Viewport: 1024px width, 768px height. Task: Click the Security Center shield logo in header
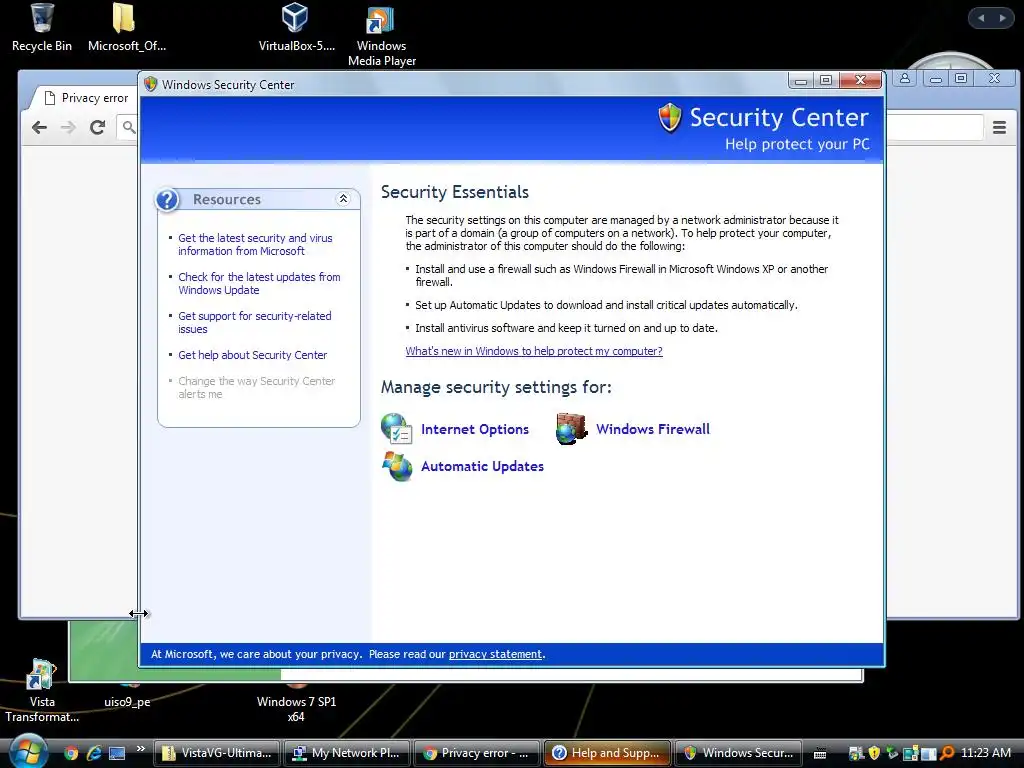click(670, 118)
